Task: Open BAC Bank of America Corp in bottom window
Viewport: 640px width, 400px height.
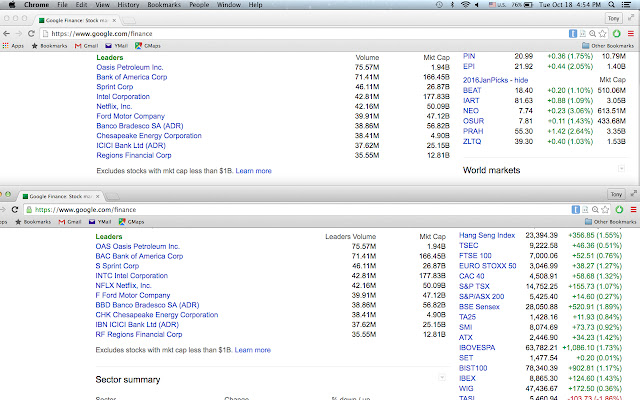Action: click(139, 256)
